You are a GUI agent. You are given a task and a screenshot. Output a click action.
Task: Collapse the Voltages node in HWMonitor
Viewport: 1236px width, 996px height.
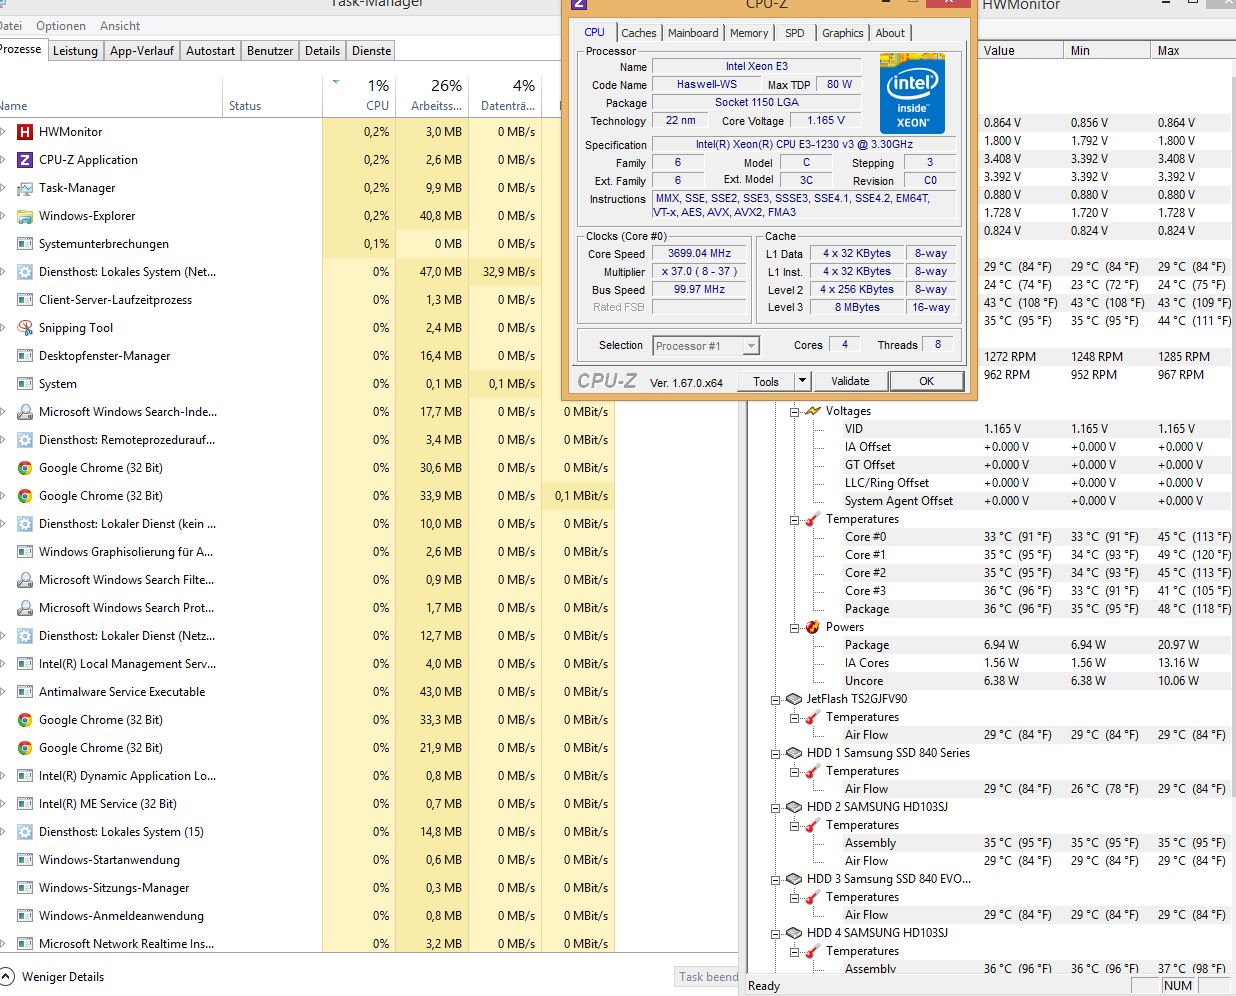[794, 411]
